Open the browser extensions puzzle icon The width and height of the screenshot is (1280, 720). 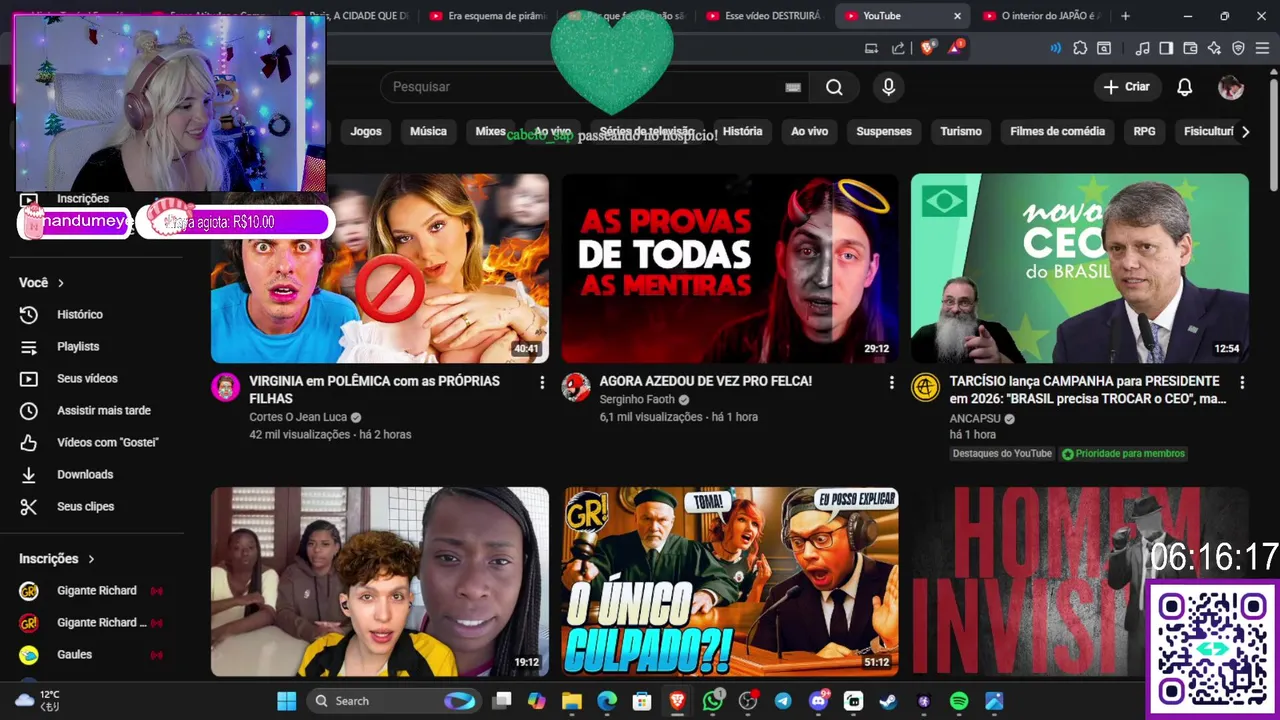coord(1080,48)
